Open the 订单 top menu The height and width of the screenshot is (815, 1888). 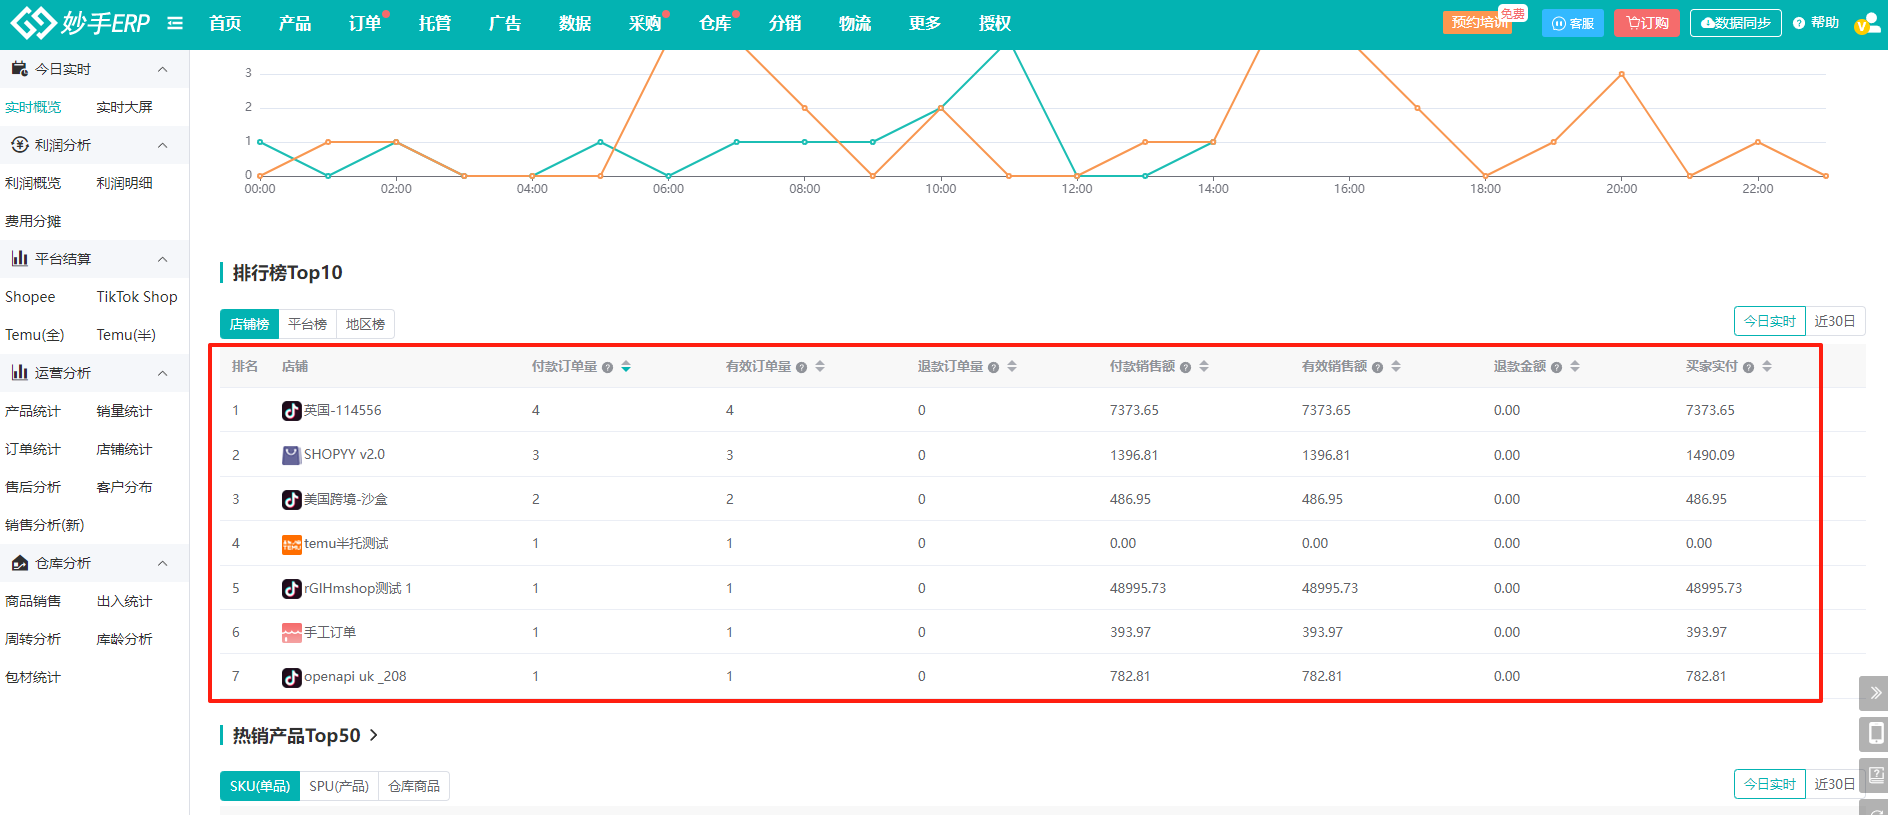click(365, 23)
